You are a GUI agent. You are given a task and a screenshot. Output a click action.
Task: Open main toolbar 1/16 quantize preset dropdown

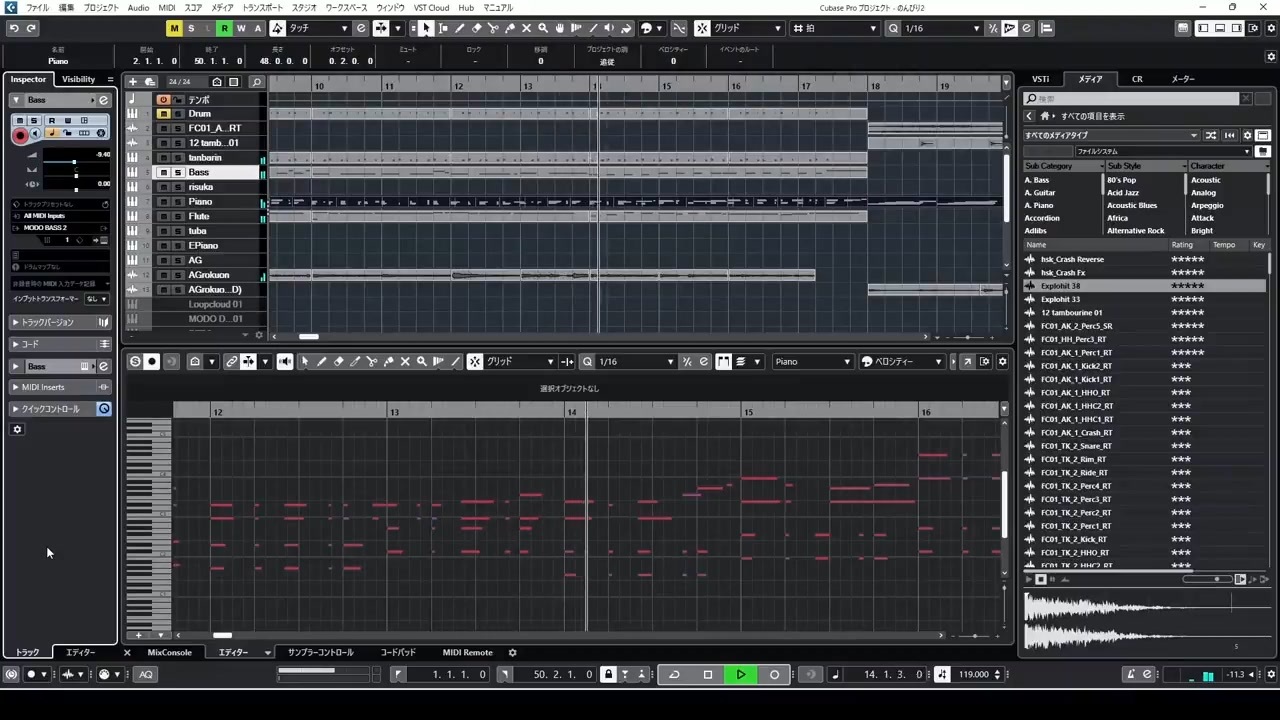(x=942, y=28)
